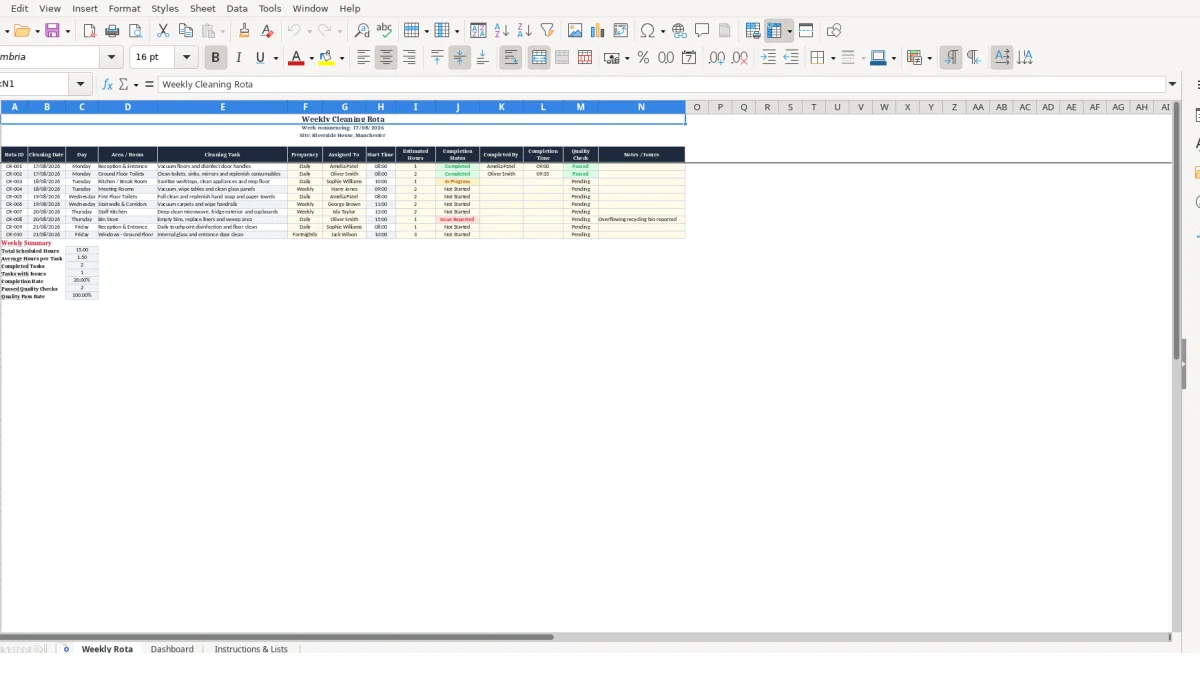
Task: Toggle Italic formatting
Action: [238, 58]
